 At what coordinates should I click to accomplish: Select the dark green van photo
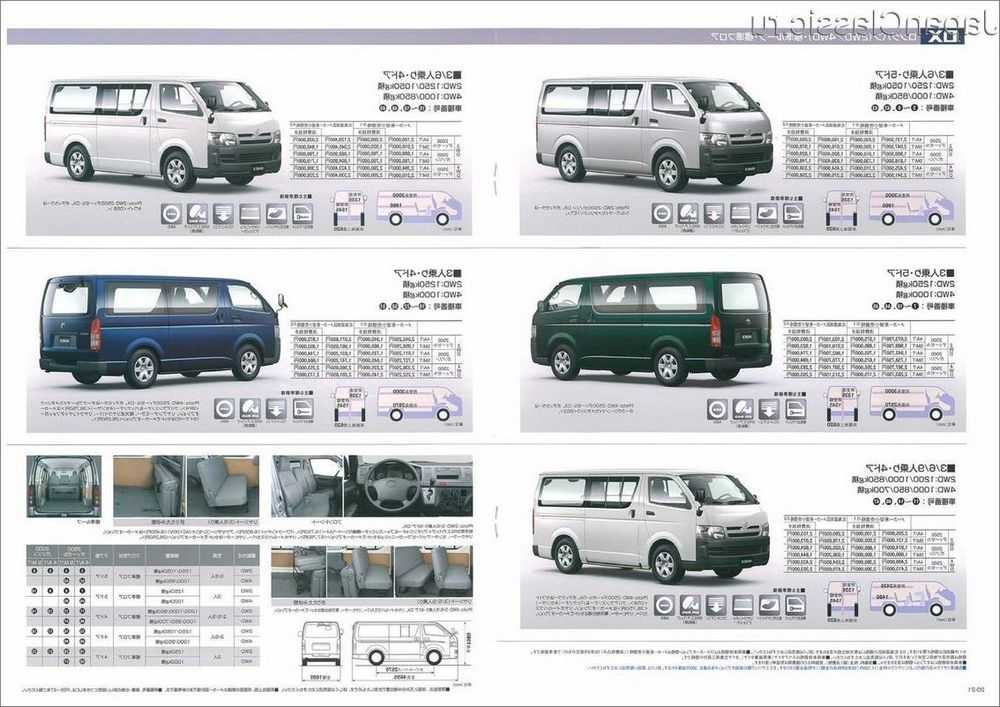[x=652, y=329]
